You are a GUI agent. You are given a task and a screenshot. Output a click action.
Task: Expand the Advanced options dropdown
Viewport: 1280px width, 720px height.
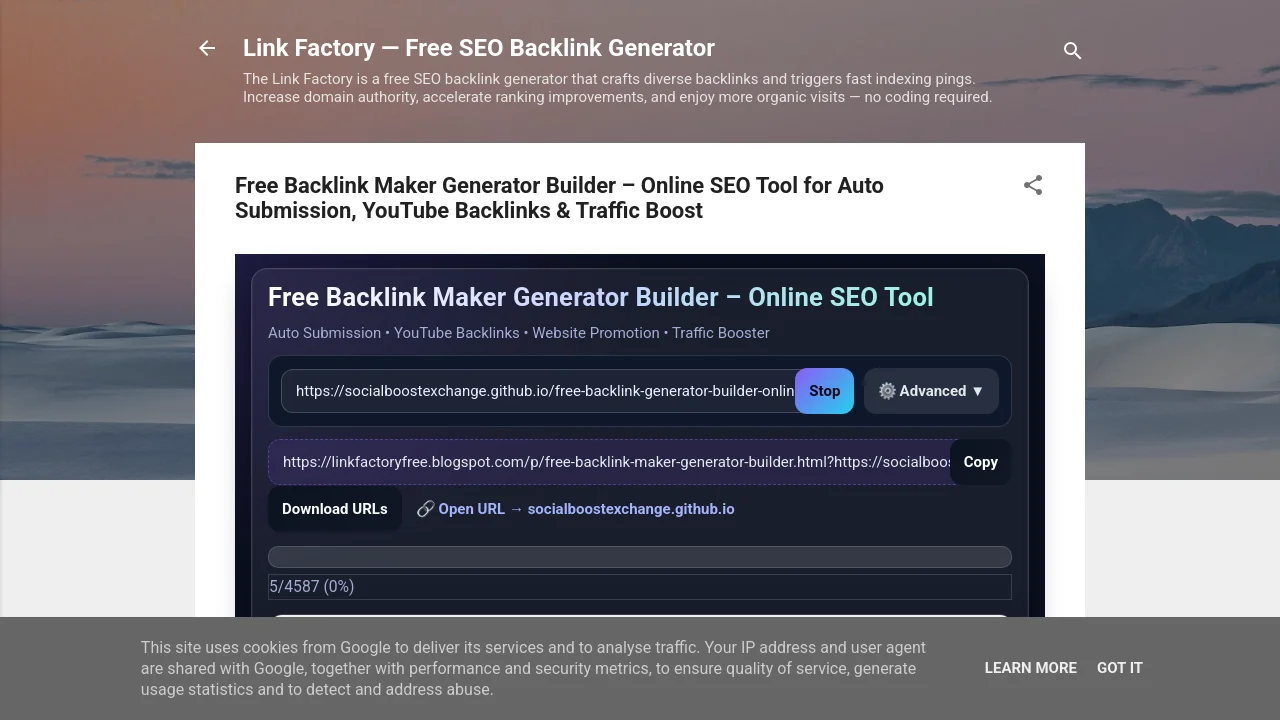(931, 391)
